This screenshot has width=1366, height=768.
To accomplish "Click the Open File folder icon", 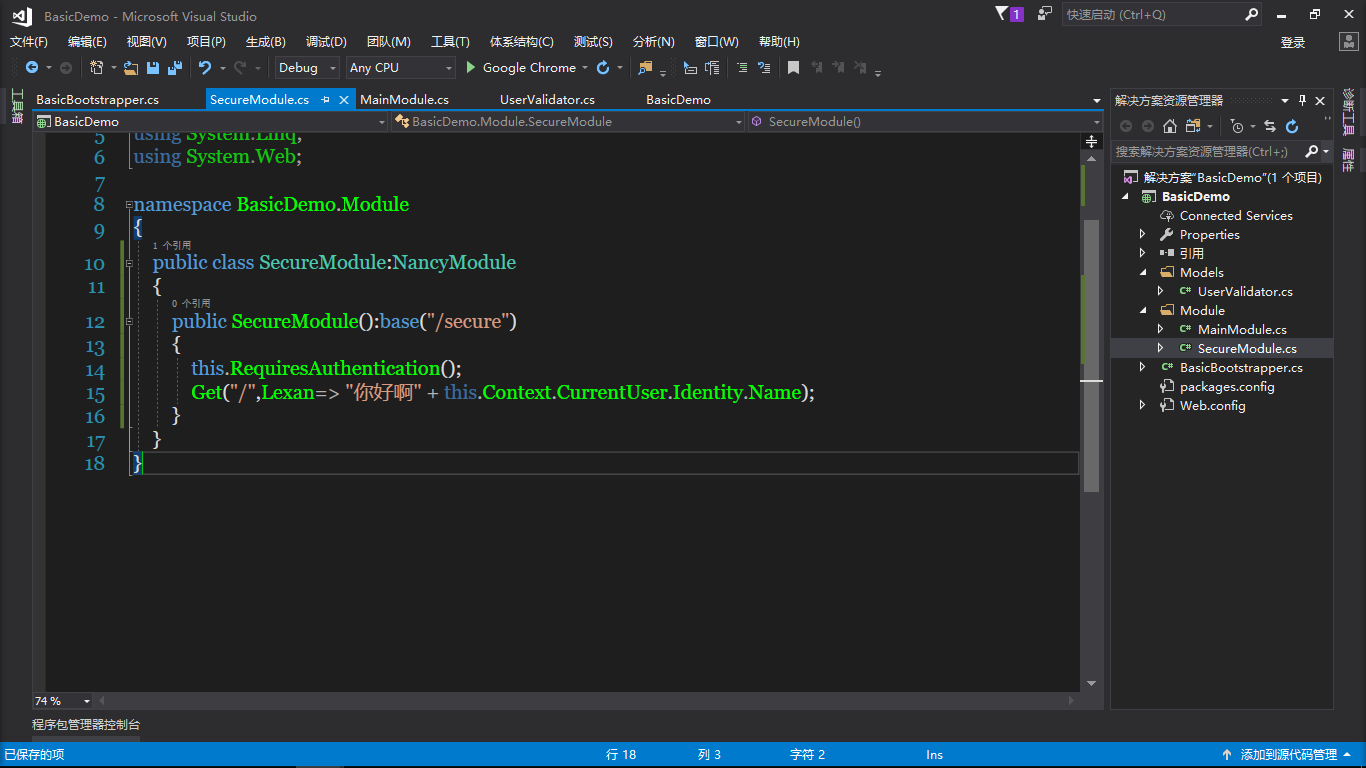I will (131, 68).
